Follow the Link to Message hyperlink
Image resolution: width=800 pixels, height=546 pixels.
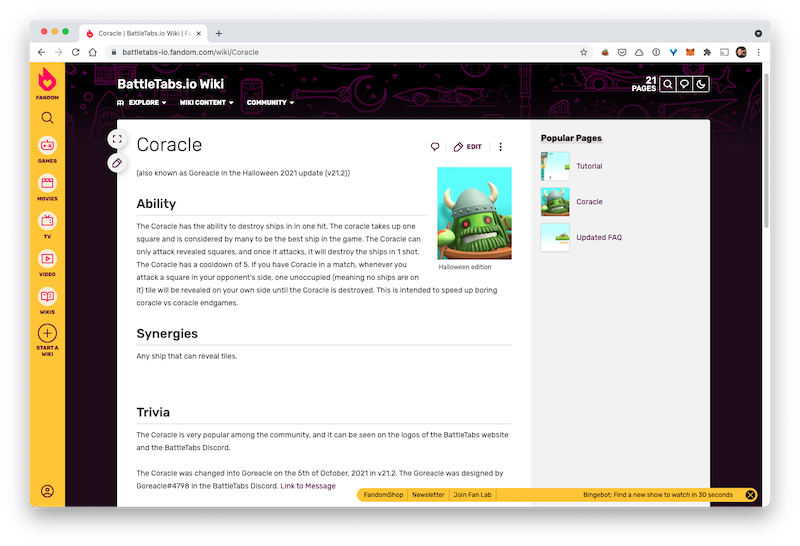308,486
